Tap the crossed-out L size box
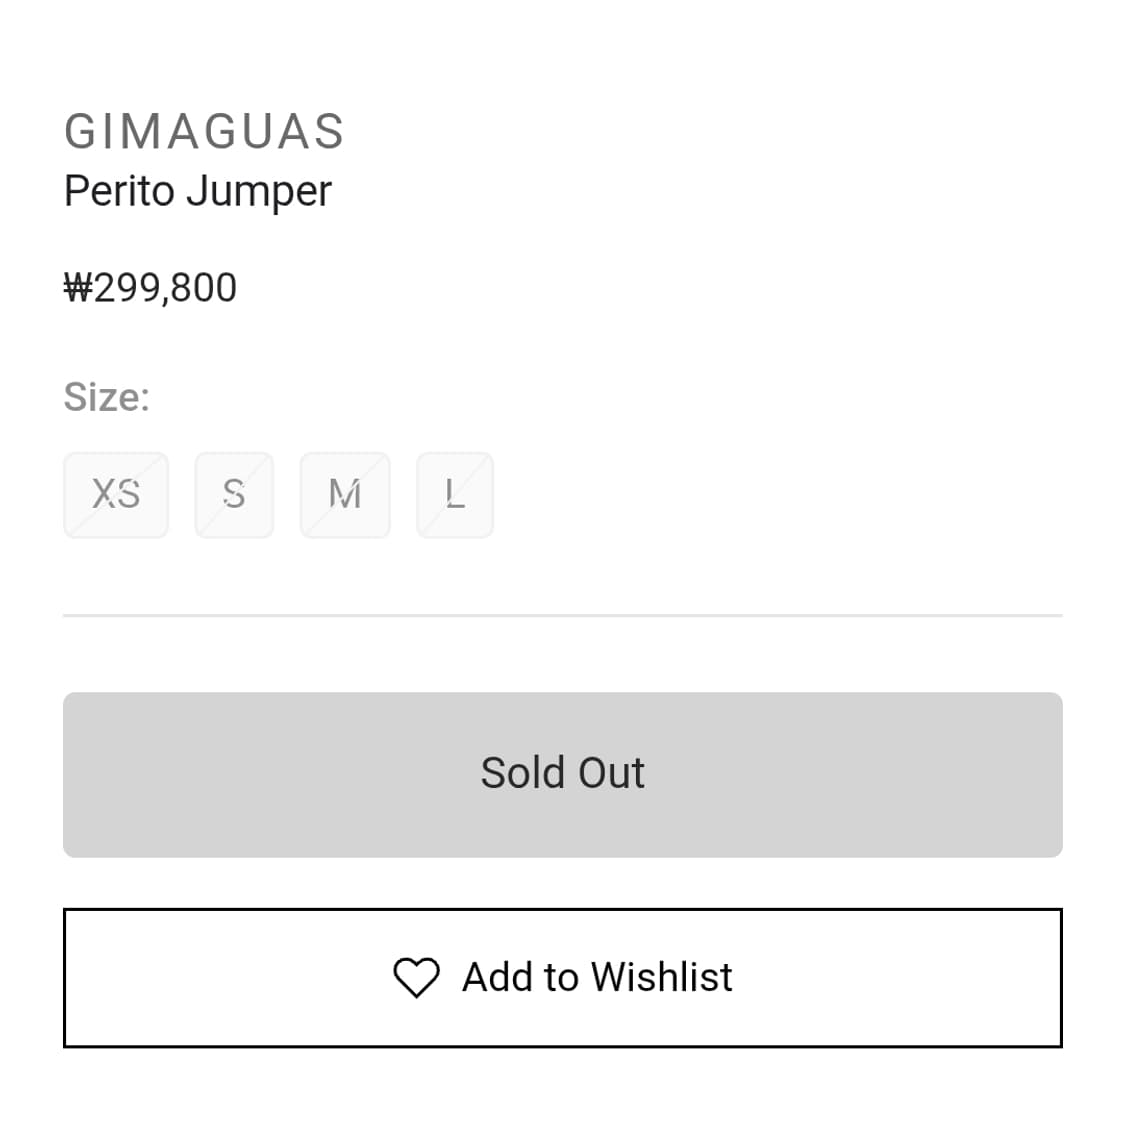This screenshot has height=1125, width=1125. [x=455, y=494]
